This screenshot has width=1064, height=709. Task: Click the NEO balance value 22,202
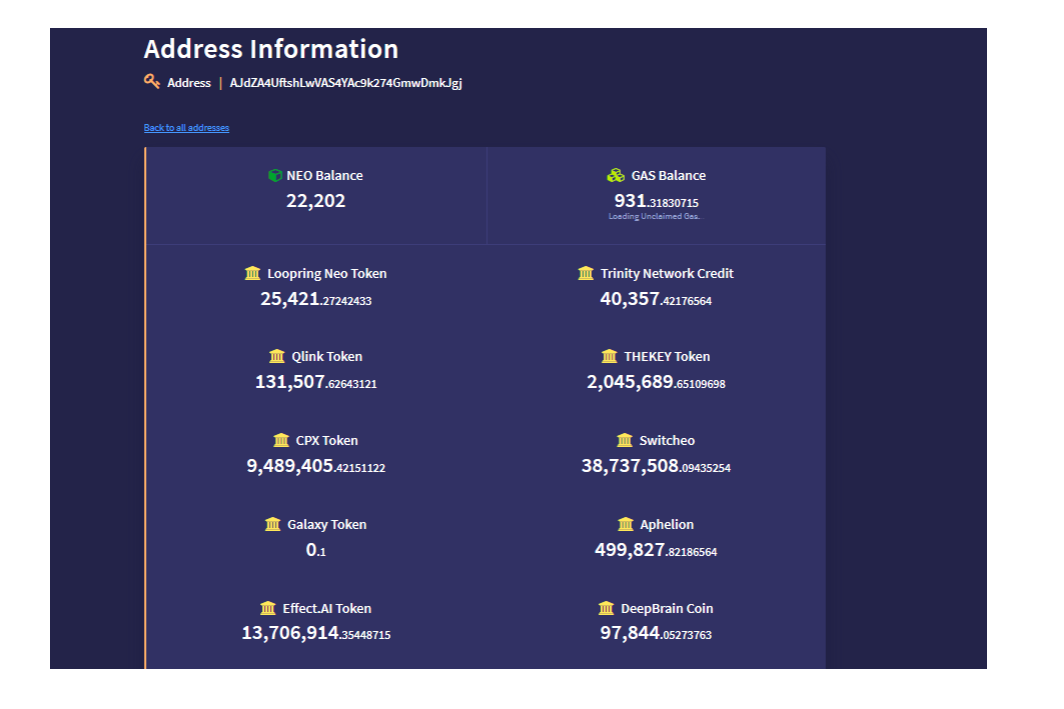[x=316, y=201]
